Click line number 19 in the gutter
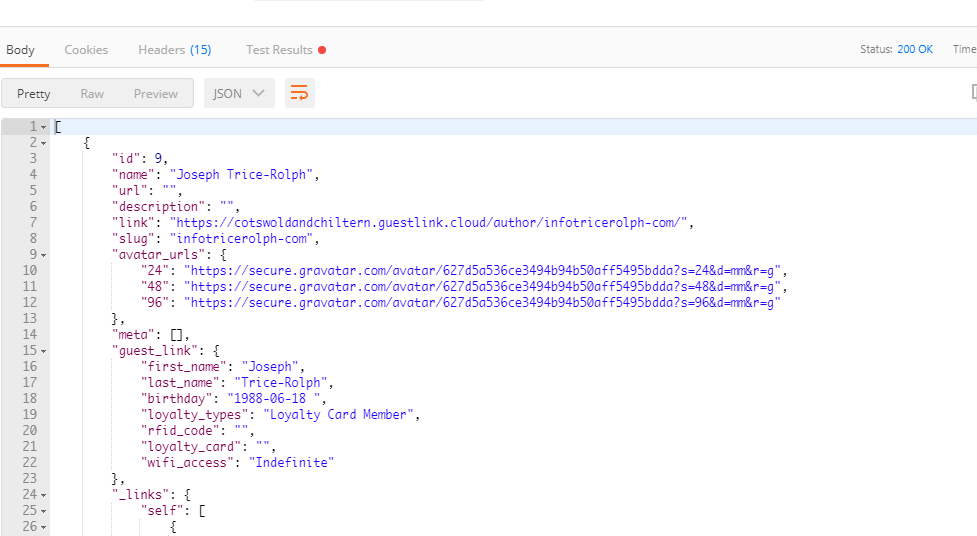 coord(29,414)
